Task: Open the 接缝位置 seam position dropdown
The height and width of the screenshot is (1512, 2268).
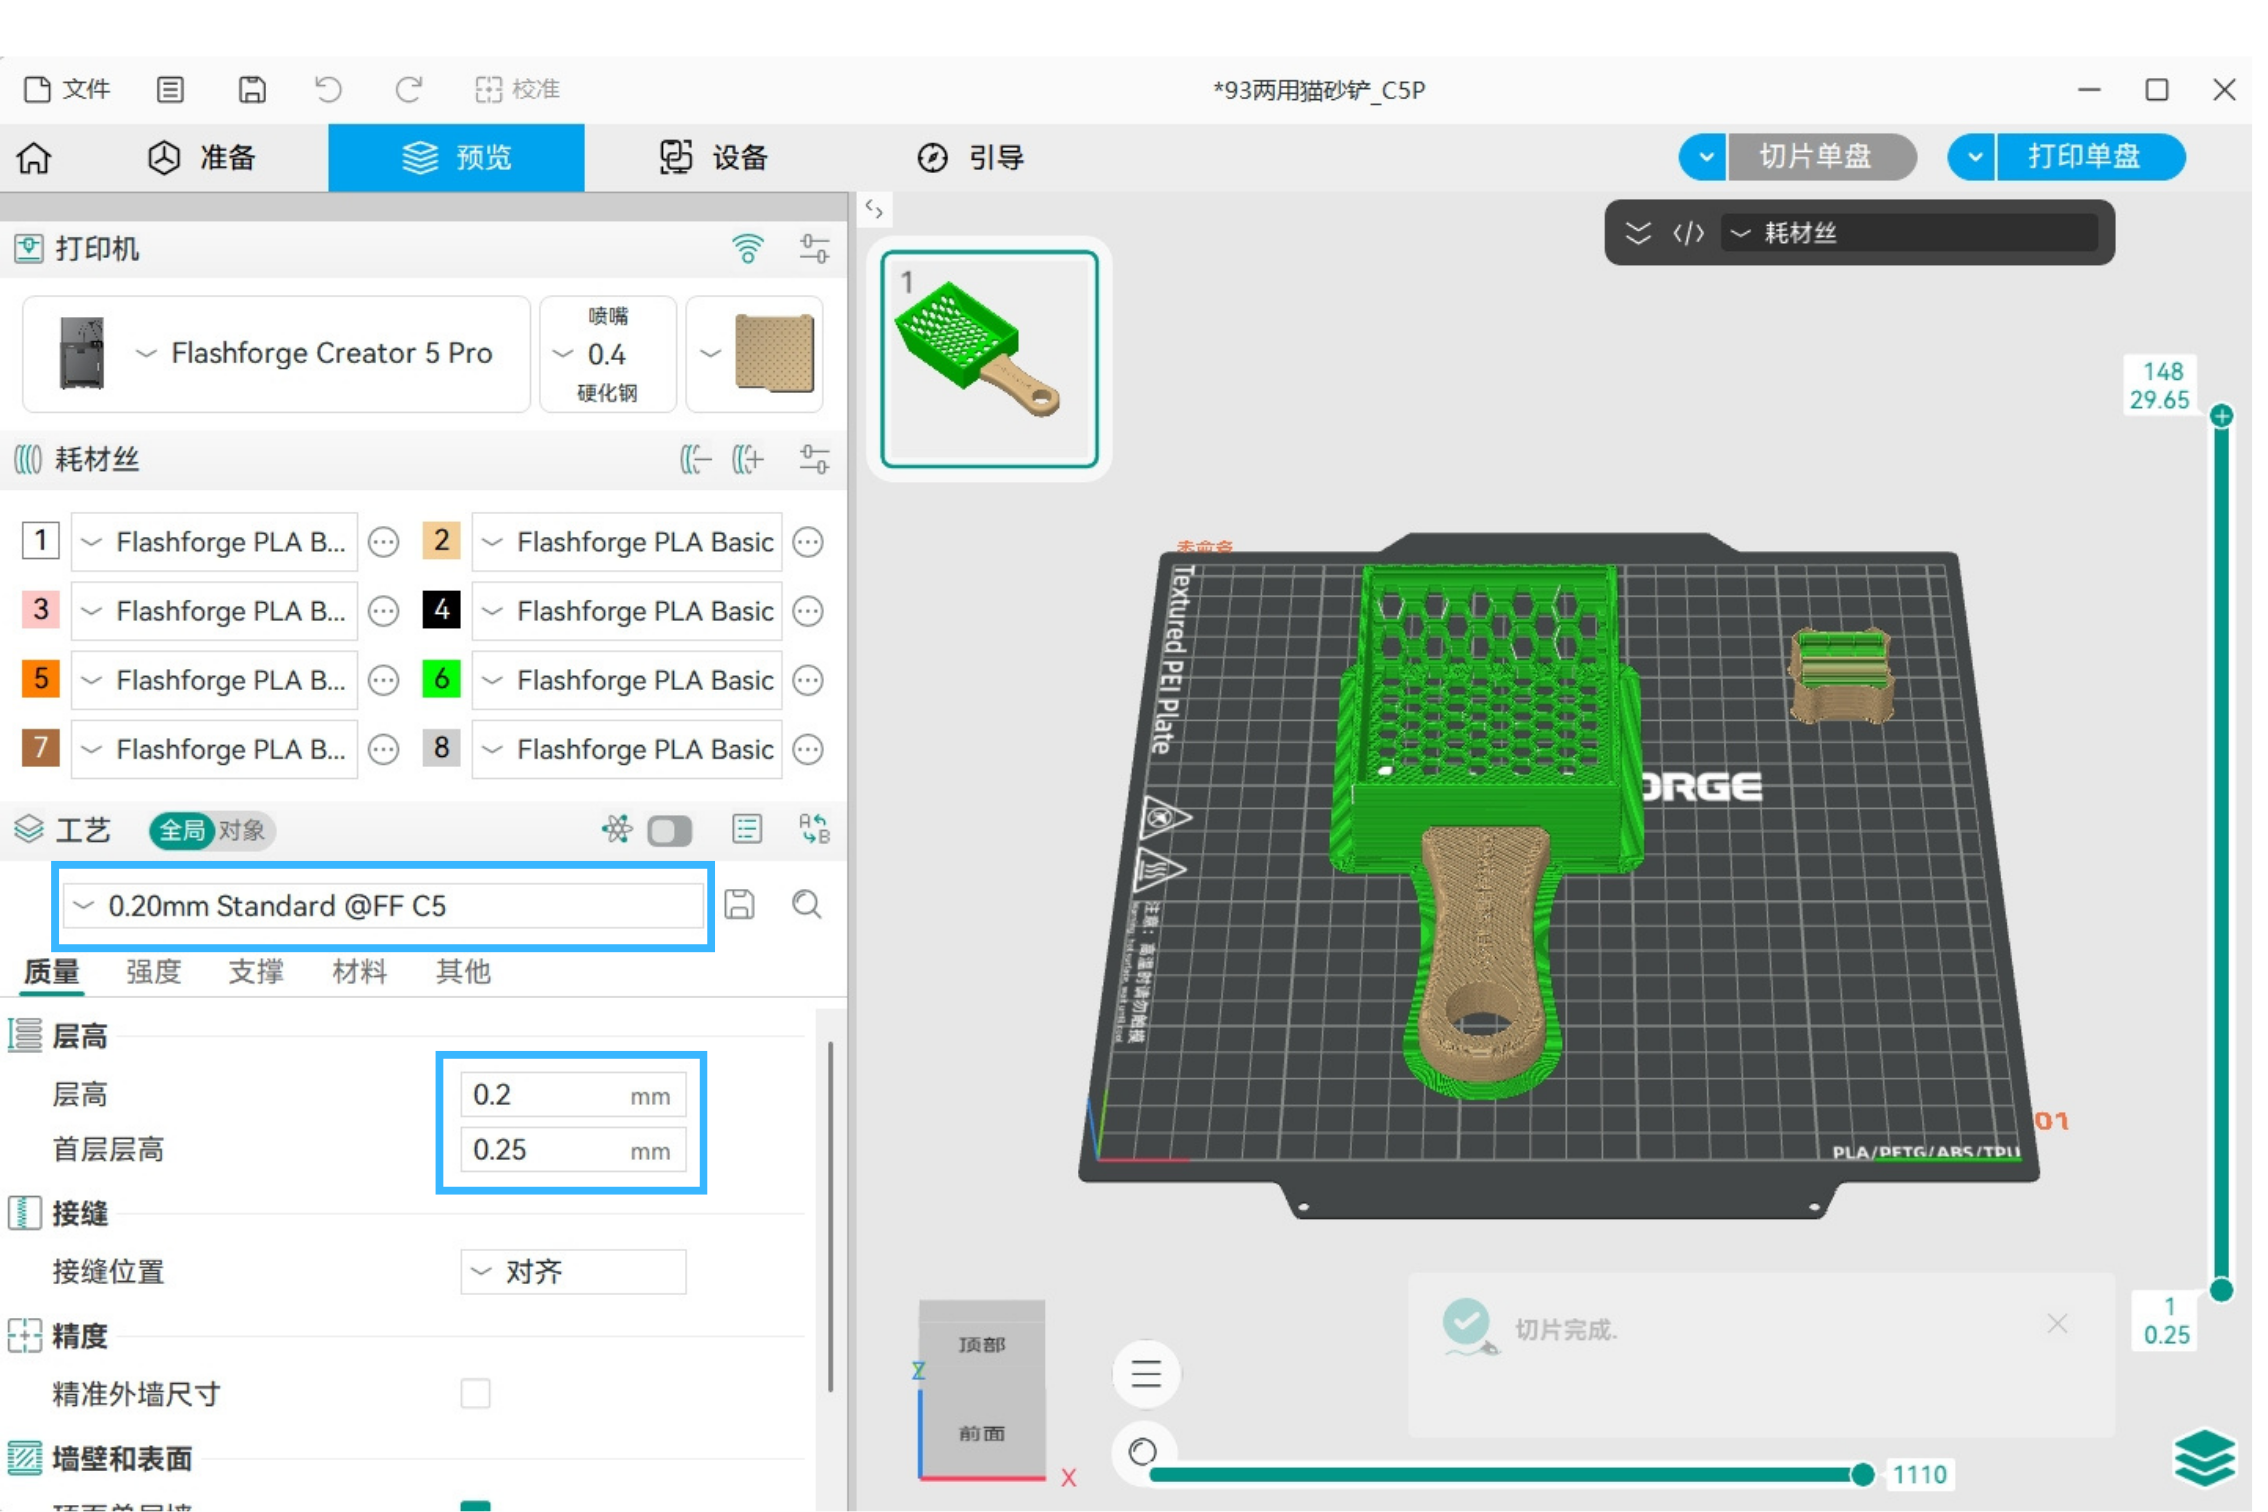Action: (574, 1273)
